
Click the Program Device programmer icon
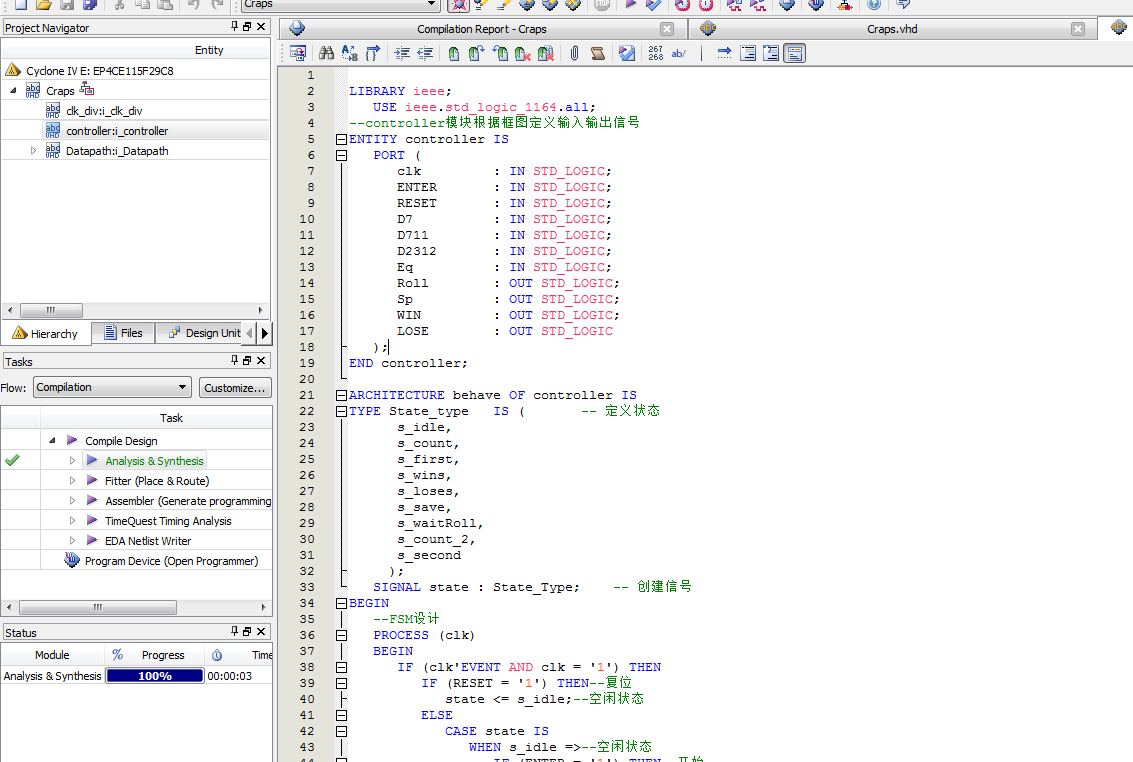72,561
